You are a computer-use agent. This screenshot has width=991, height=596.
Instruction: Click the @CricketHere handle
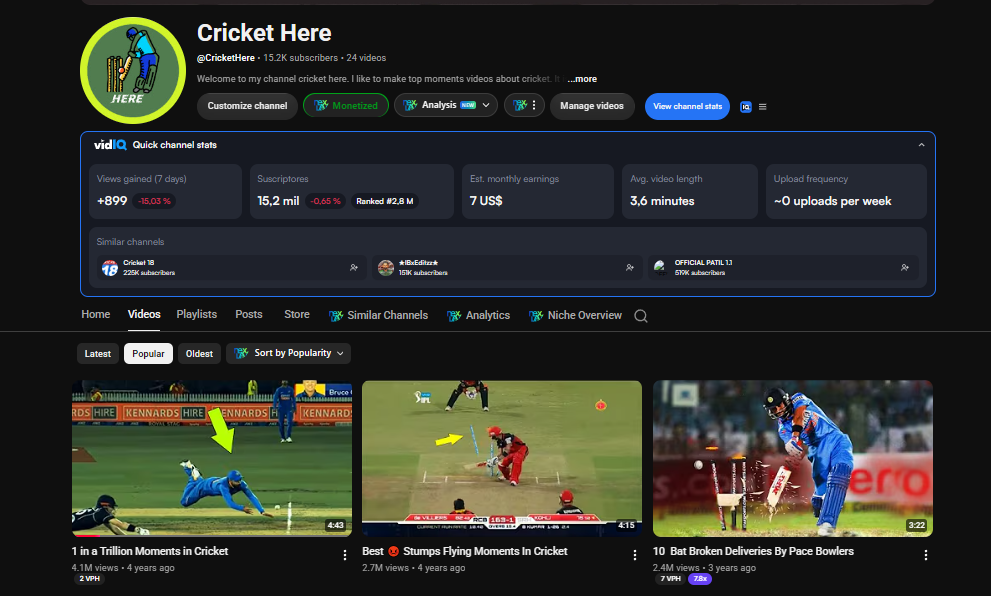click(226, 58)
